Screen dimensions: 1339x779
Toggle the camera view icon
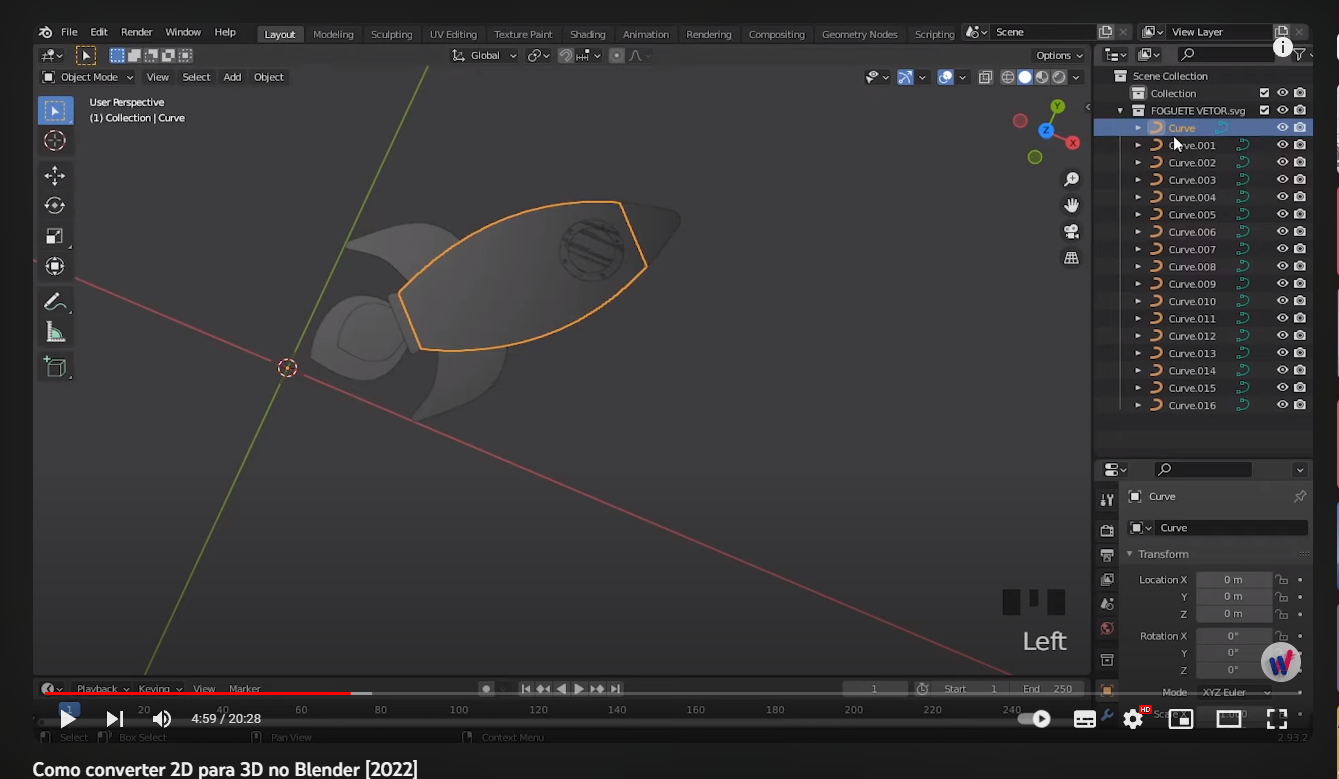1071,231
